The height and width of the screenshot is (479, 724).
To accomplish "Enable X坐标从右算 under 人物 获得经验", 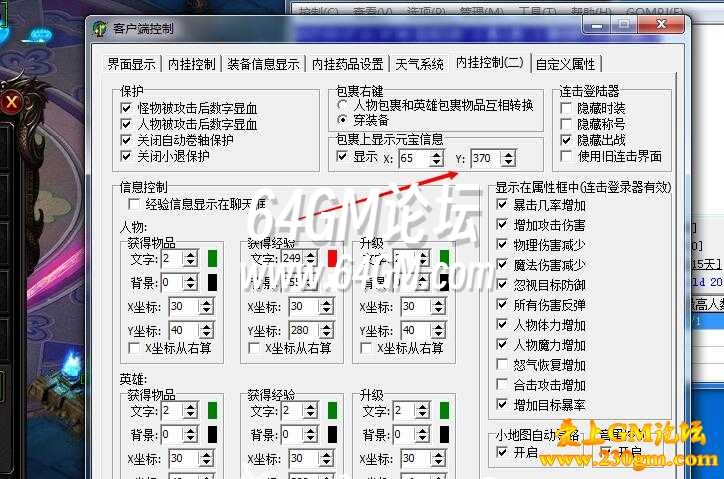I will click(254, 348).
